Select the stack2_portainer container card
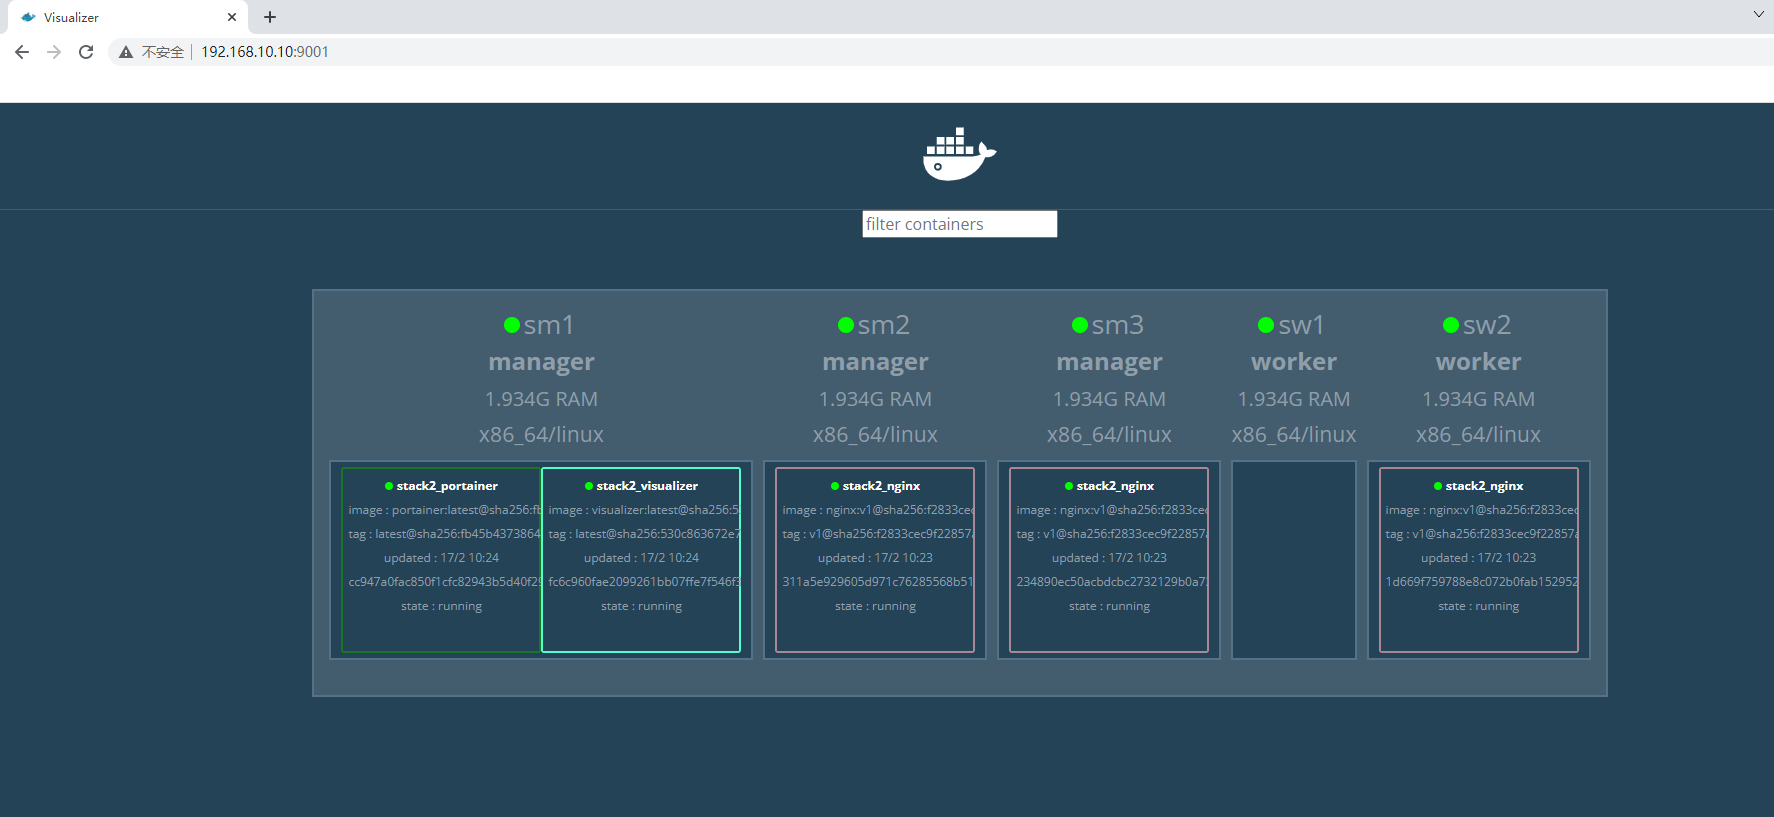The height and width of the screenshot is (817, 1774). [441, 560]
